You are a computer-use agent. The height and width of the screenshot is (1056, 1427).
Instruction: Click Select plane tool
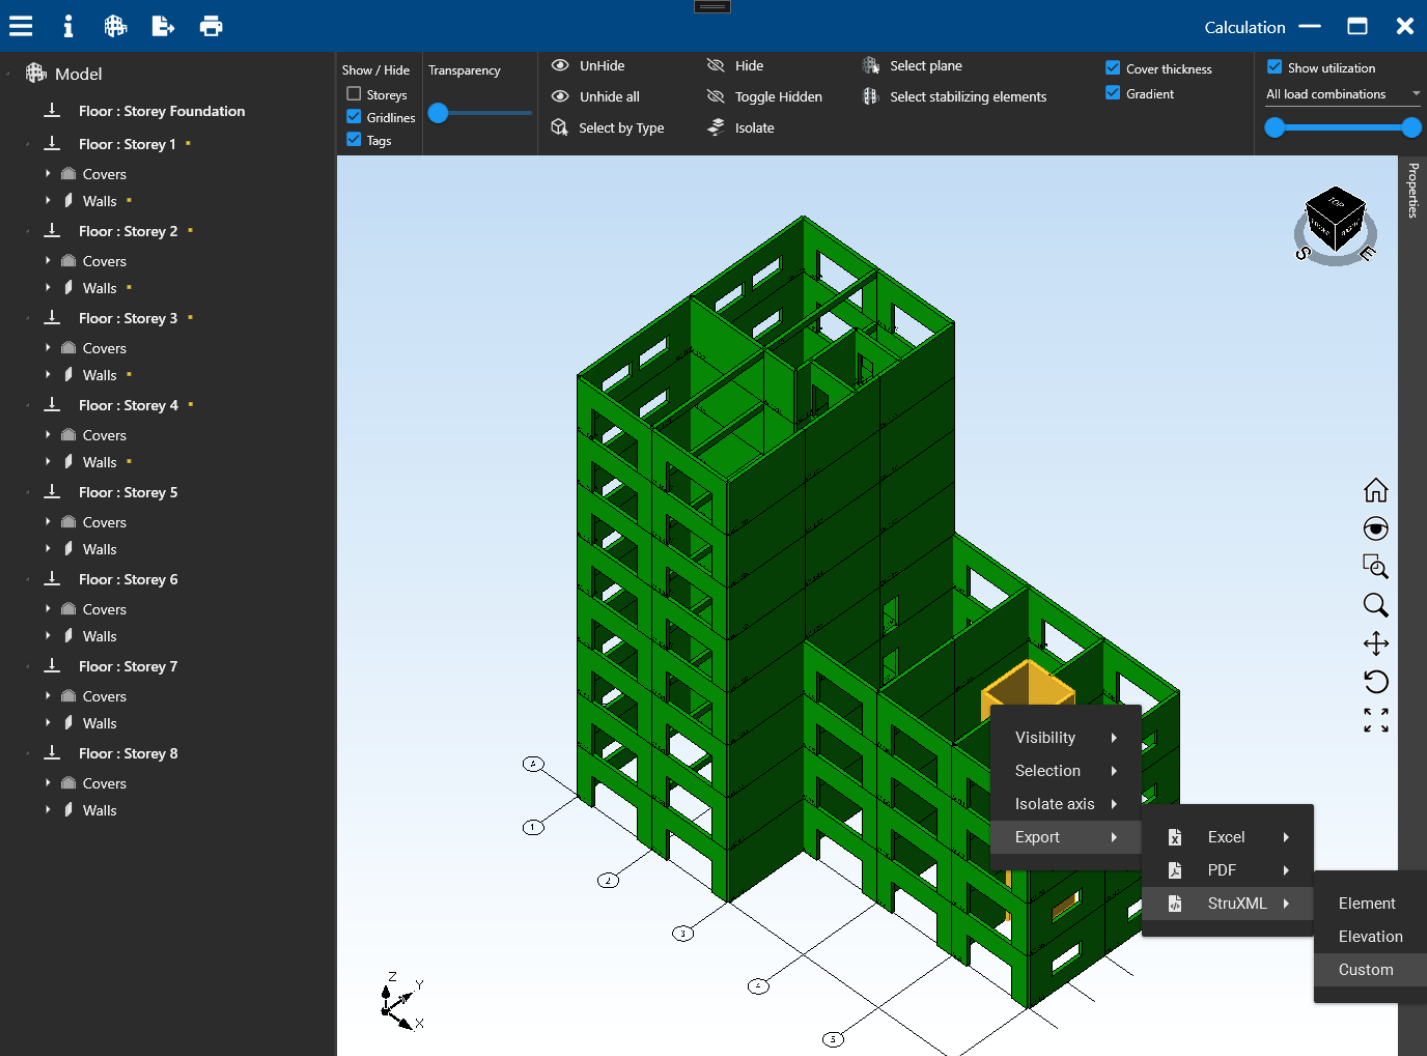(x=912, y=66)
